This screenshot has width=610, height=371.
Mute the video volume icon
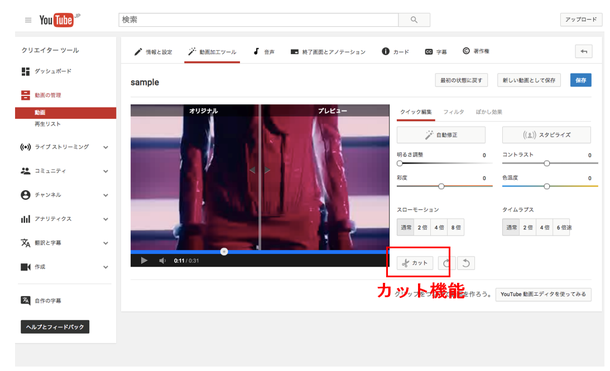tap(162, 261)
